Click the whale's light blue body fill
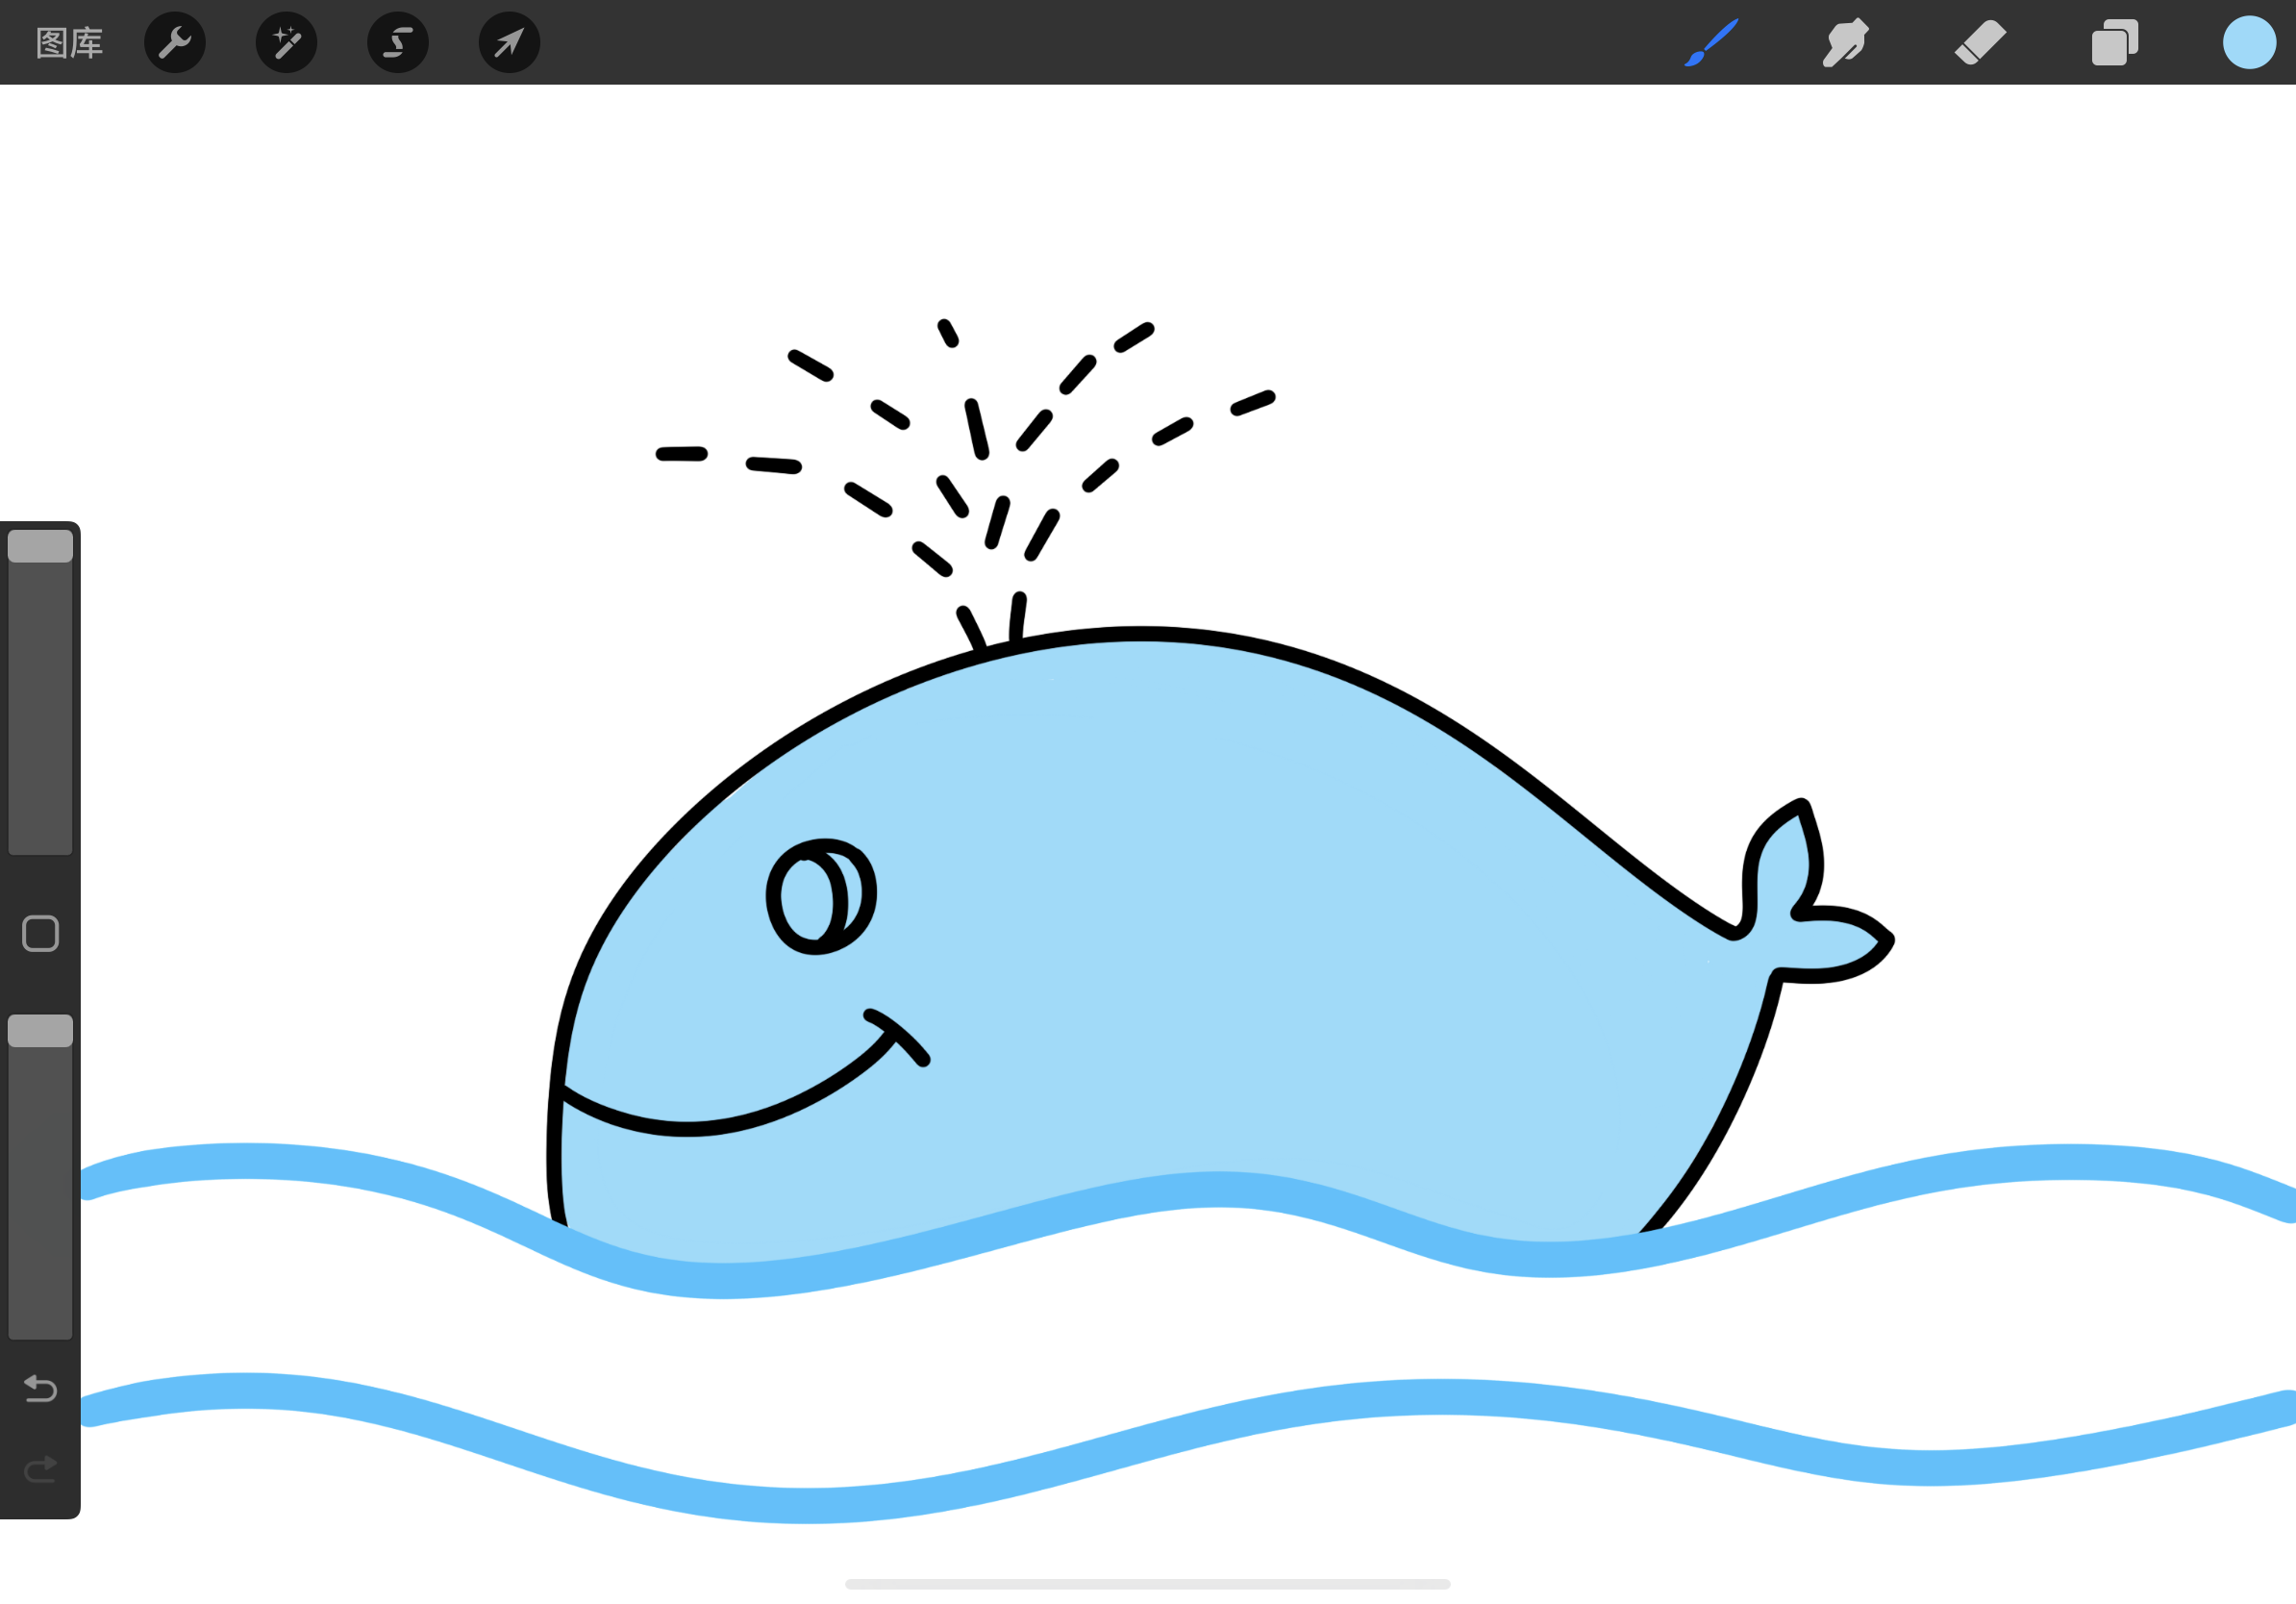The height and width of the screenshot is (1604, 2296). point(1200,900)
